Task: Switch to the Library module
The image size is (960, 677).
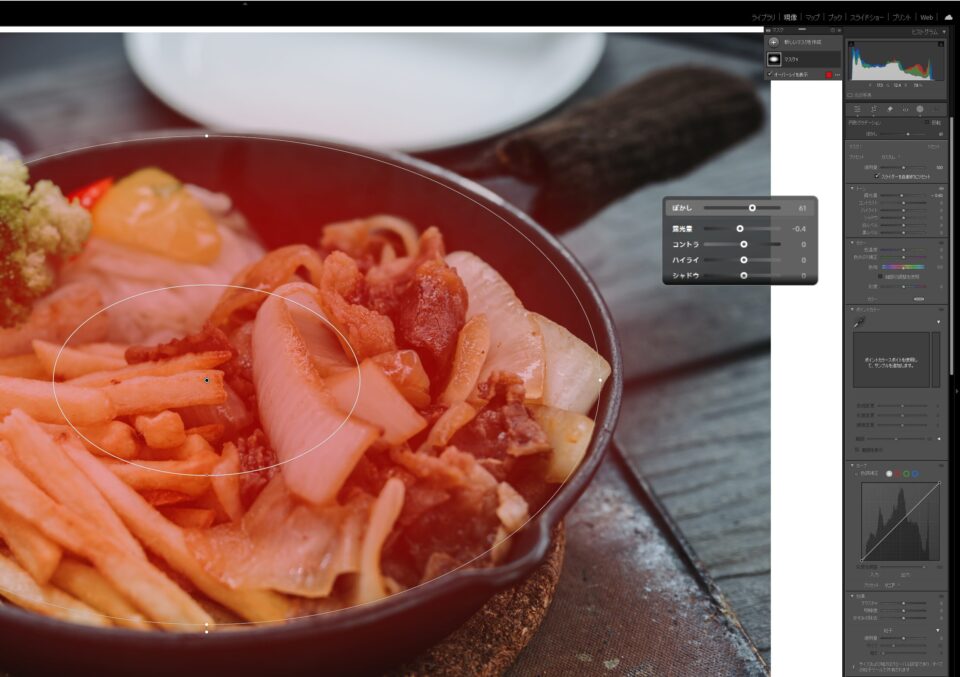Action: pos(764,17)
